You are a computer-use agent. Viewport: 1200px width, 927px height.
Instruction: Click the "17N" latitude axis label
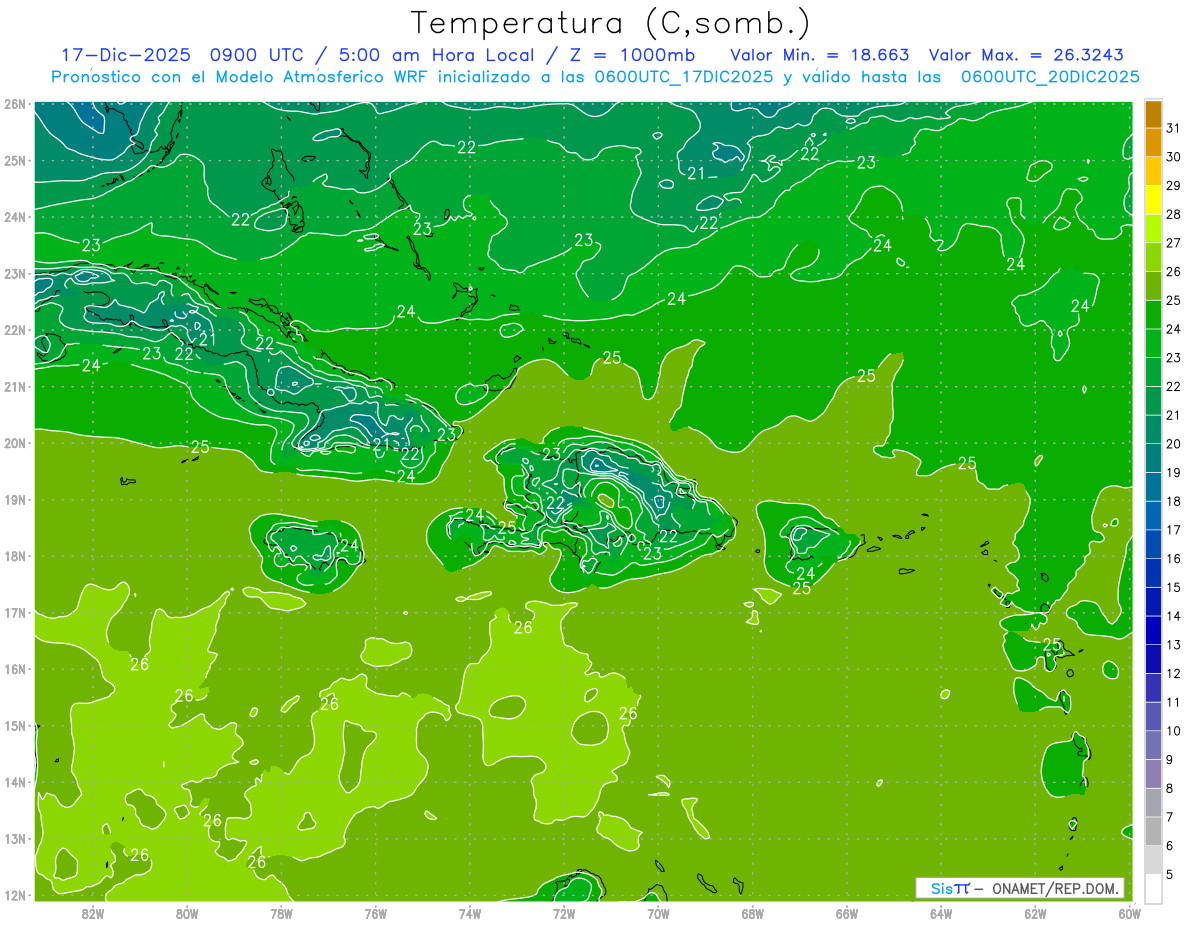click(14, 612)
